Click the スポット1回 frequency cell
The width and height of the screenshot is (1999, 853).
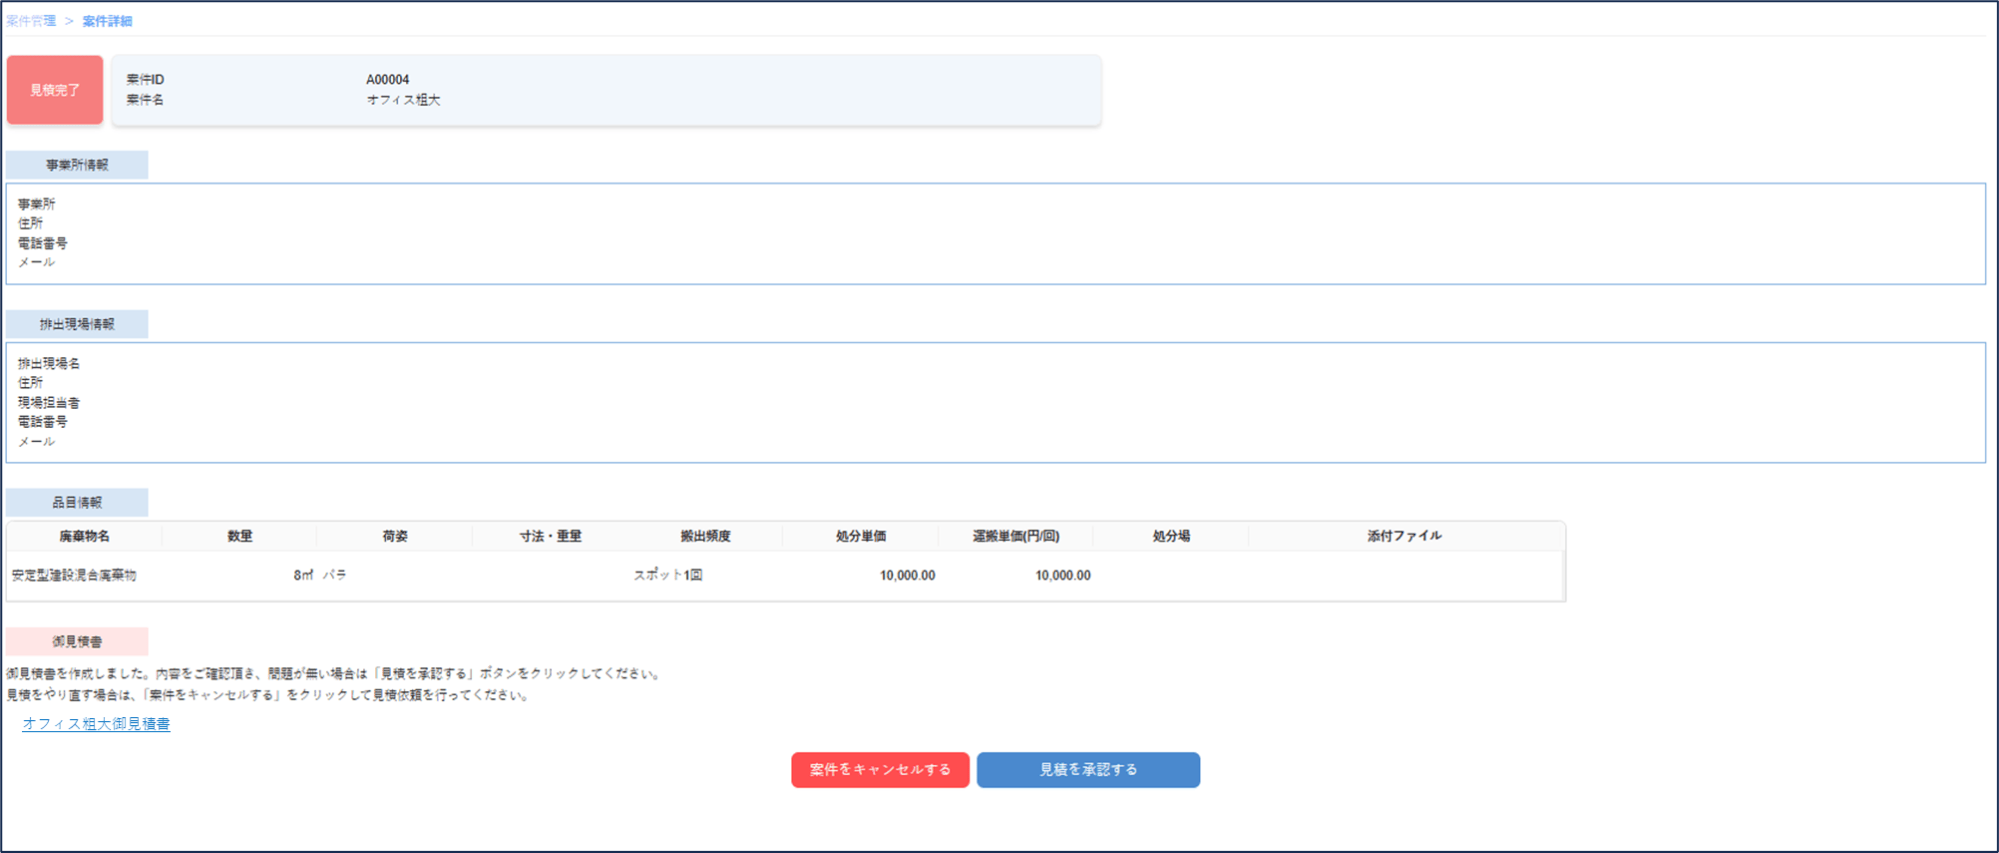tap(668, 575)
